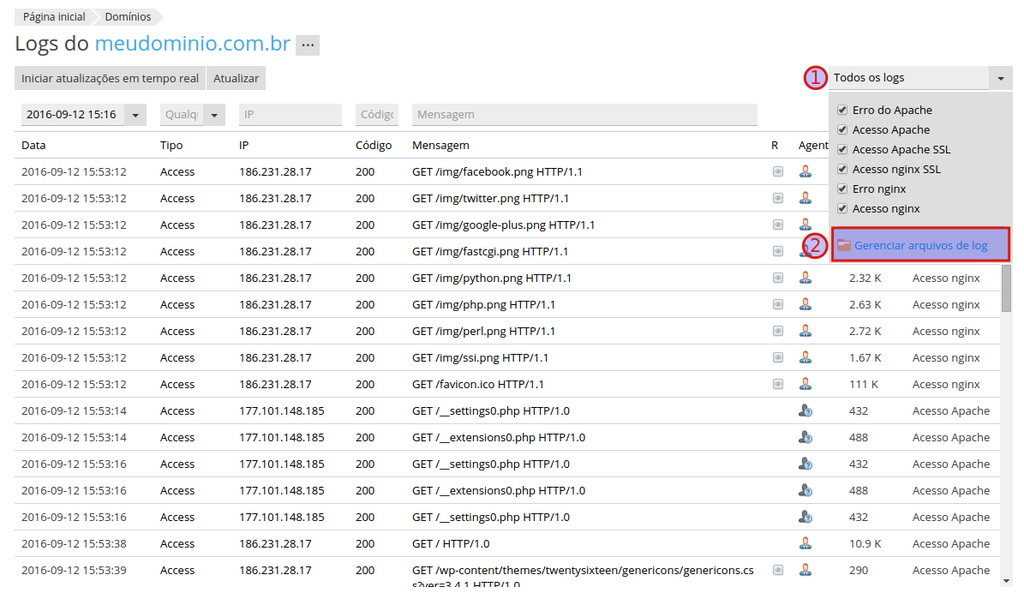Uncheck the Erro do Apache log type
Image resolution: width=1024 pixels, height=599 pixels.
tap(843, 108)
